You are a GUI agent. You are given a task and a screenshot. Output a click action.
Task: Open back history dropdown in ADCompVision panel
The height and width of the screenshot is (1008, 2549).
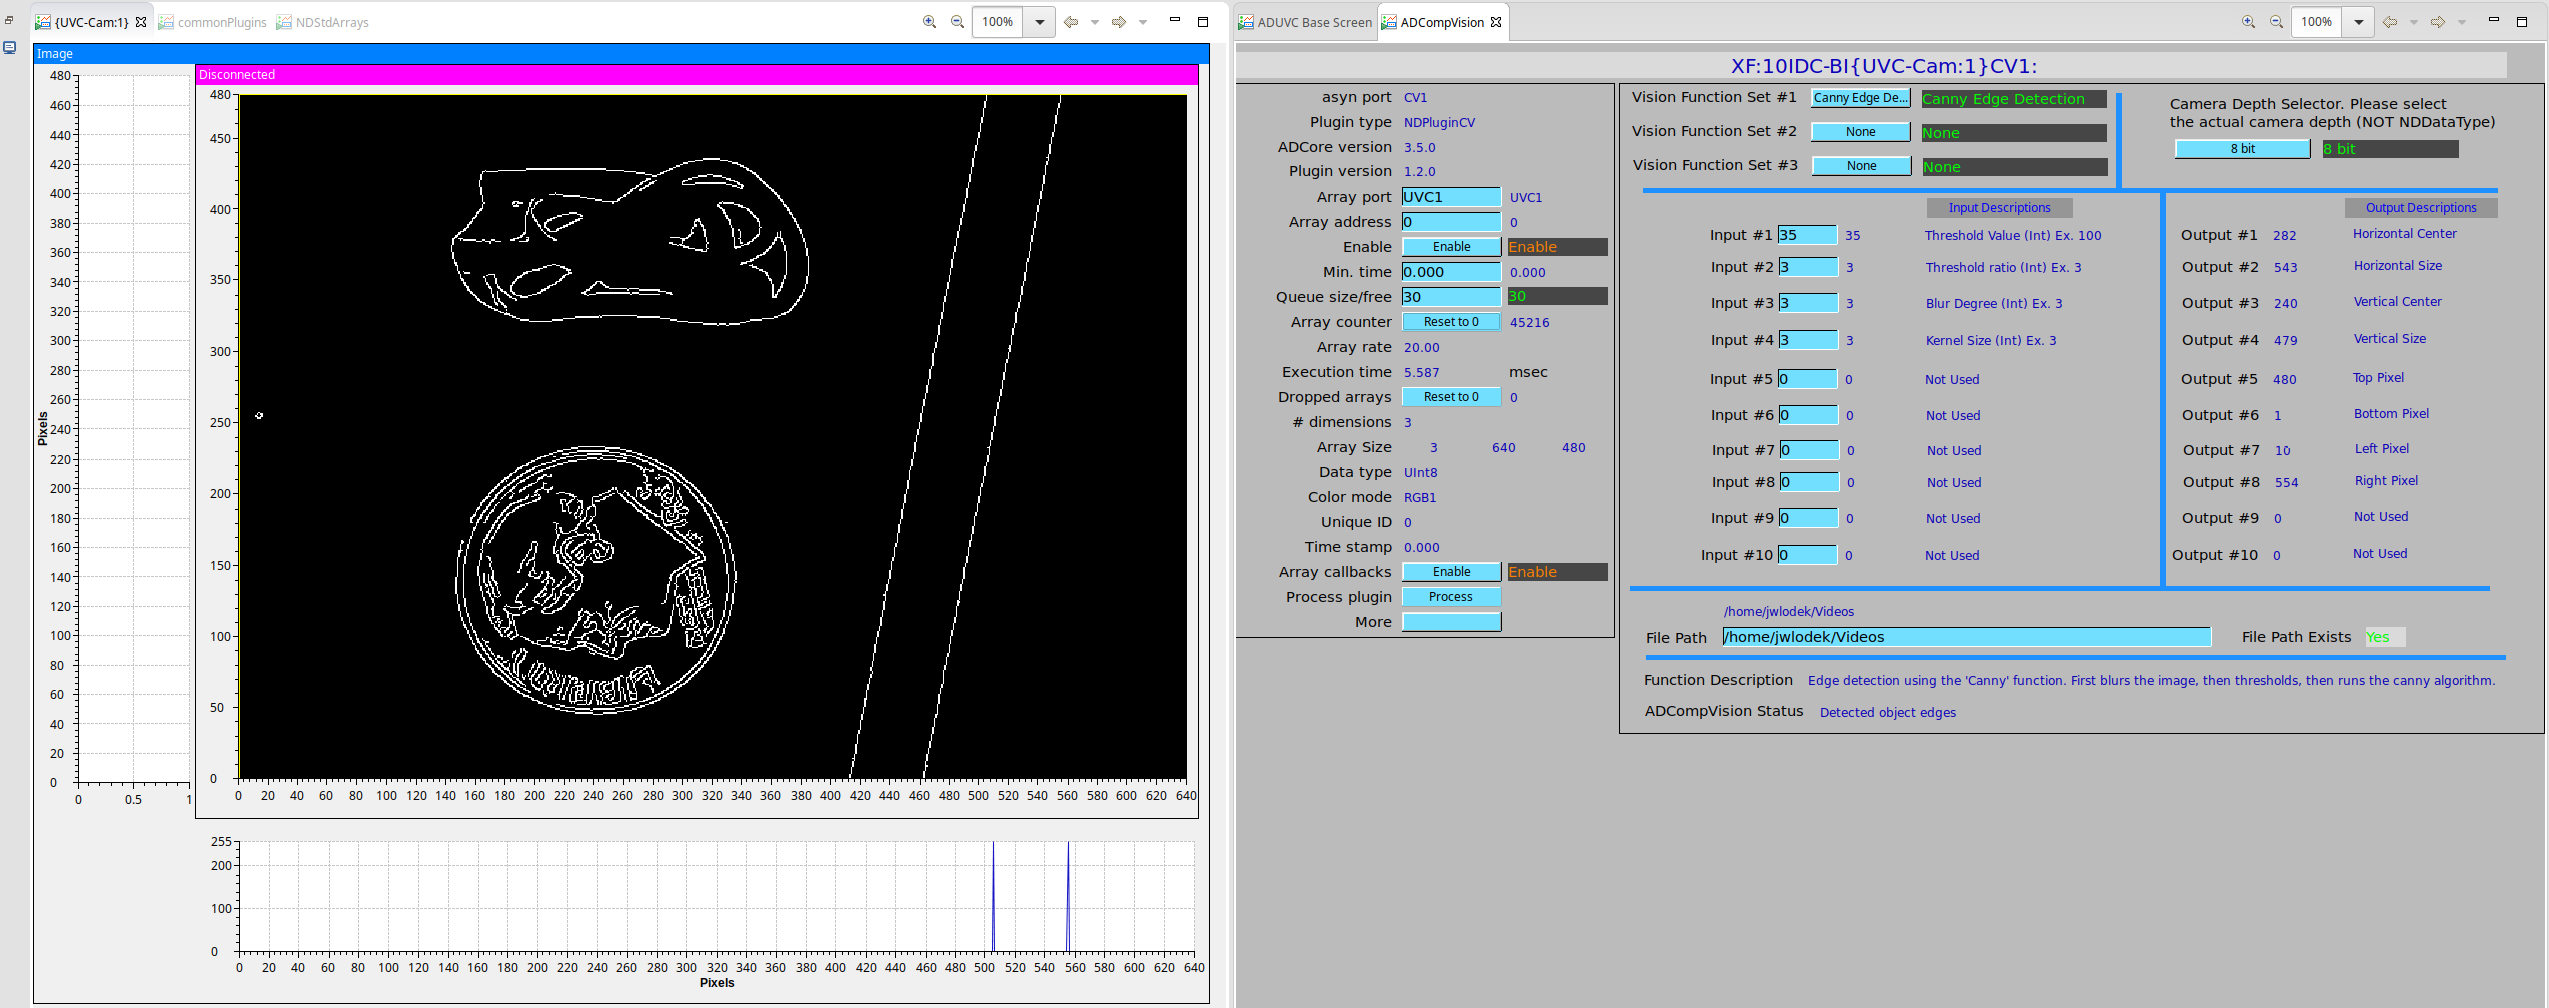(x=2414, y=22)
